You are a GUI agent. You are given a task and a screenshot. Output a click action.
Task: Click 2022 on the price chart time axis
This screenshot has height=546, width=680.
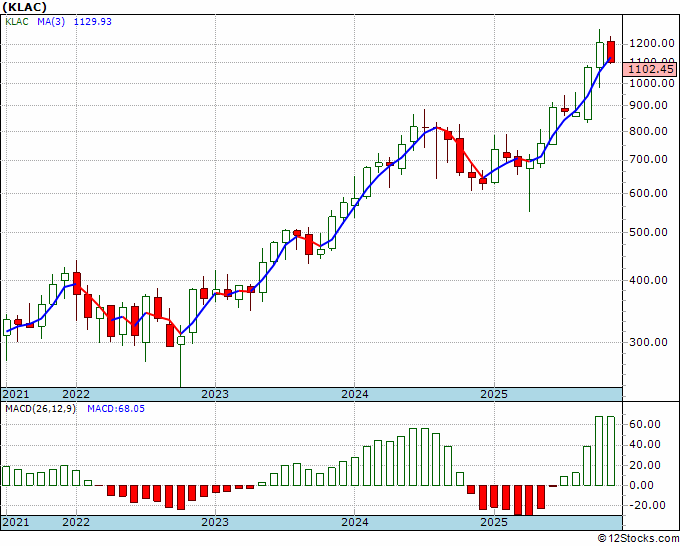click(76, 394)
